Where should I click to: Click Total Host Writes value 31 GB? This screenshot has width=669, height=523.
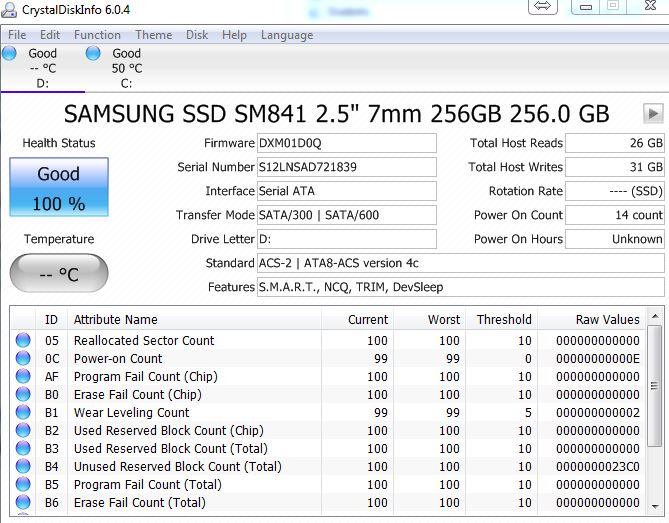pos(615,167)
